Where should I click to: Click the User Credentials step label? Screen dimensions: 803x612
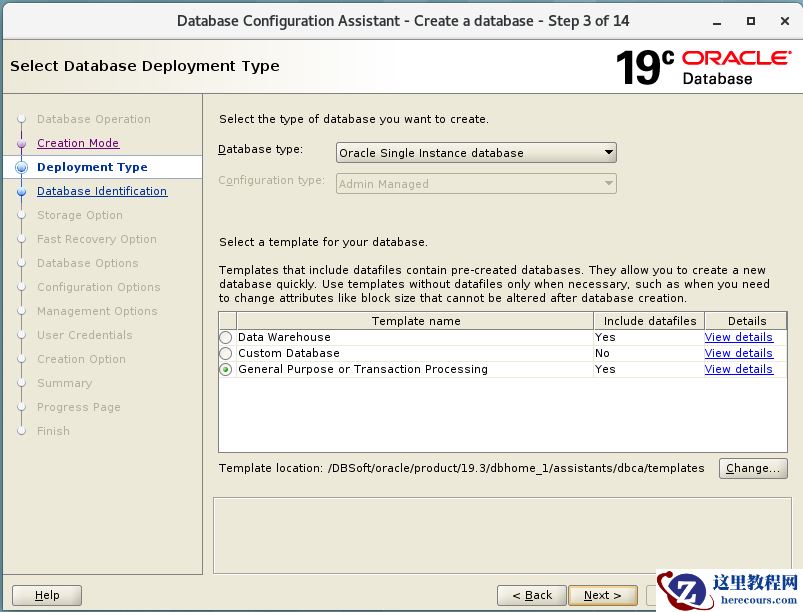point(84,335)
